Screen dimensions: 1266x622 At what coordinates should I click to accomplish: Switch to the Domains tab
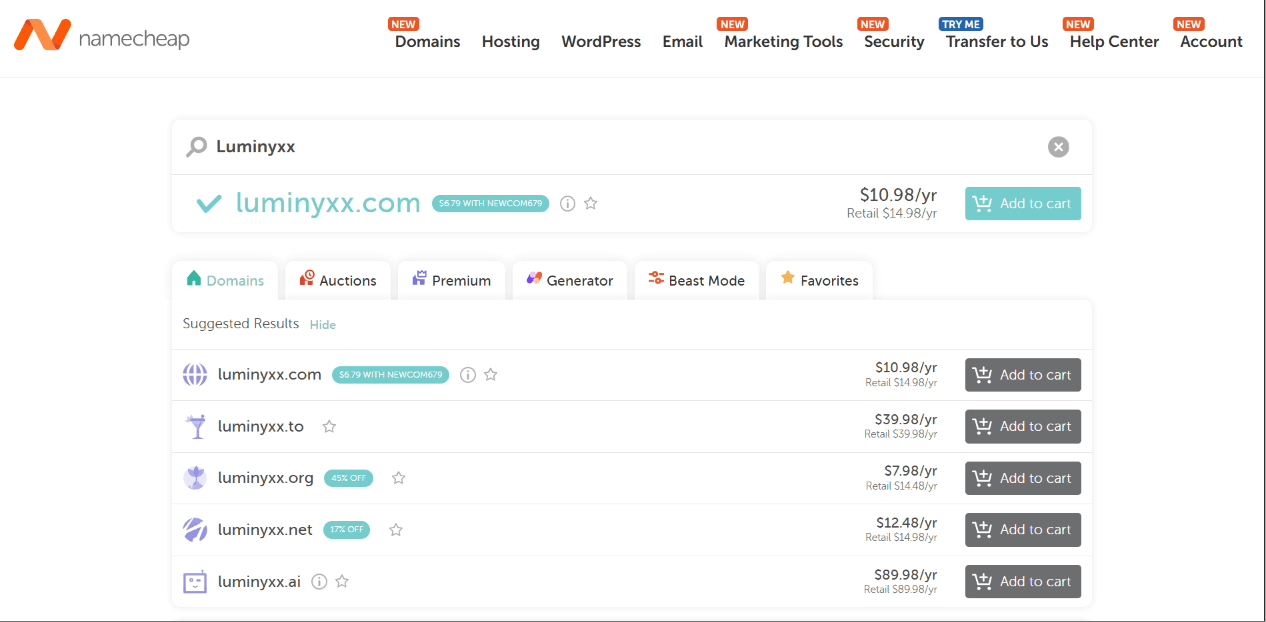(225, 280)
